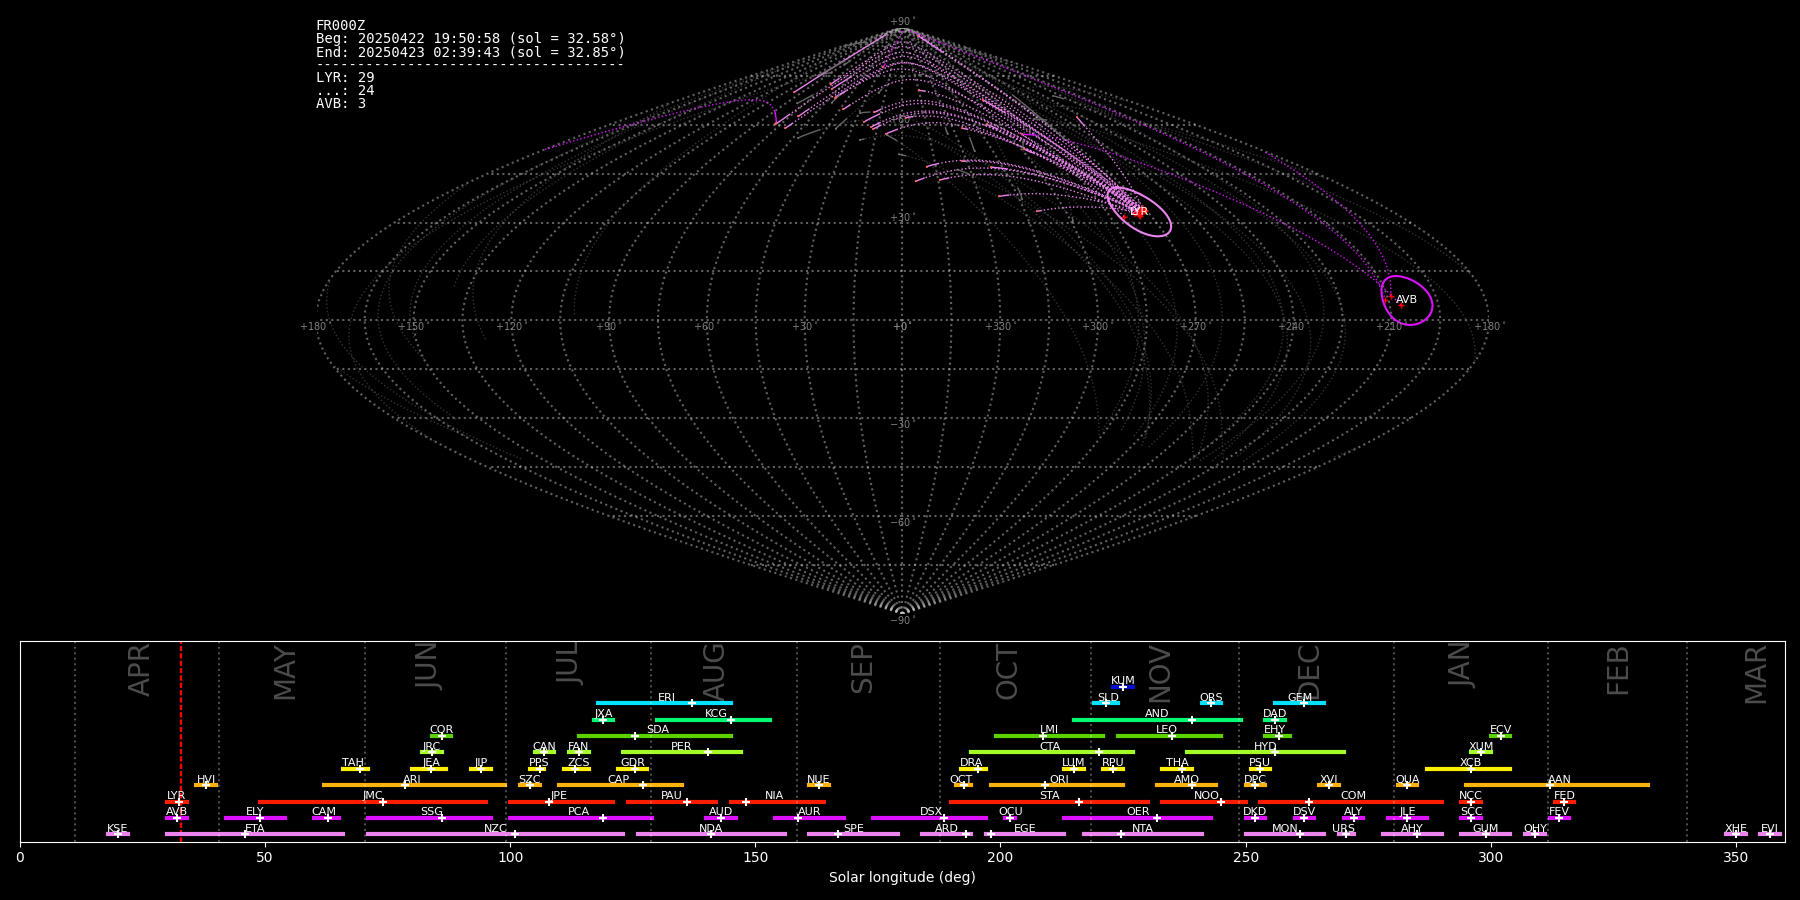
Task: Click the APR month label
Action: click(x=140, y=670)
